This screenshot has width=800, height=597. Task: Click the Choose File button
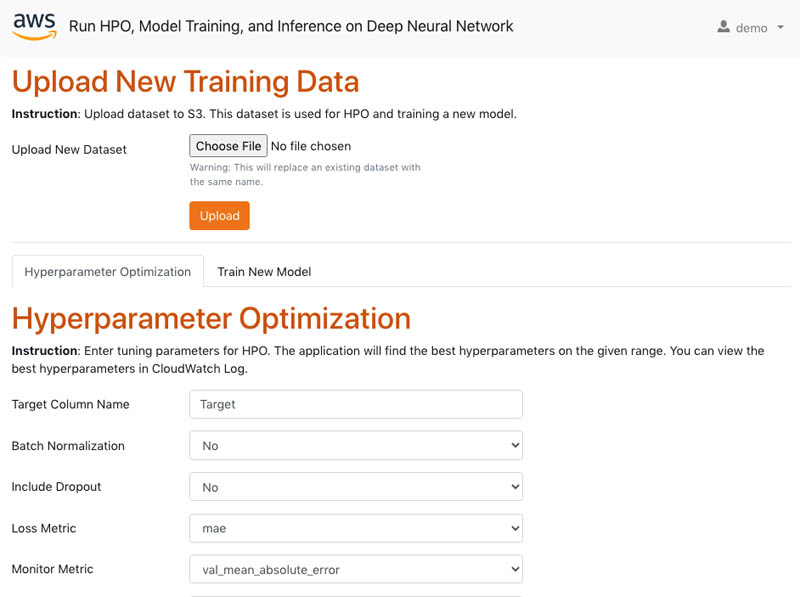coord(228,146)
